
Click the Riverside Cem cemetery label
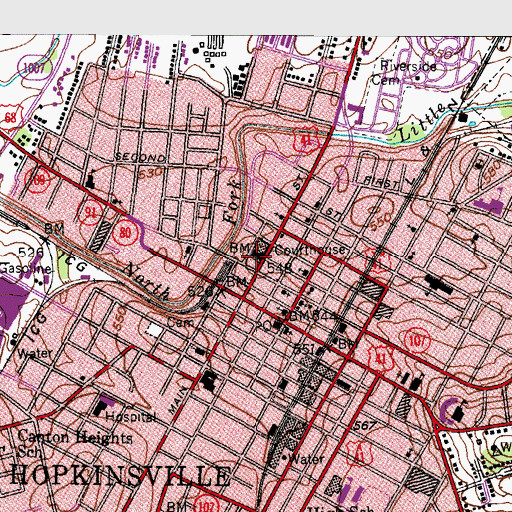[x=403, y=73]
